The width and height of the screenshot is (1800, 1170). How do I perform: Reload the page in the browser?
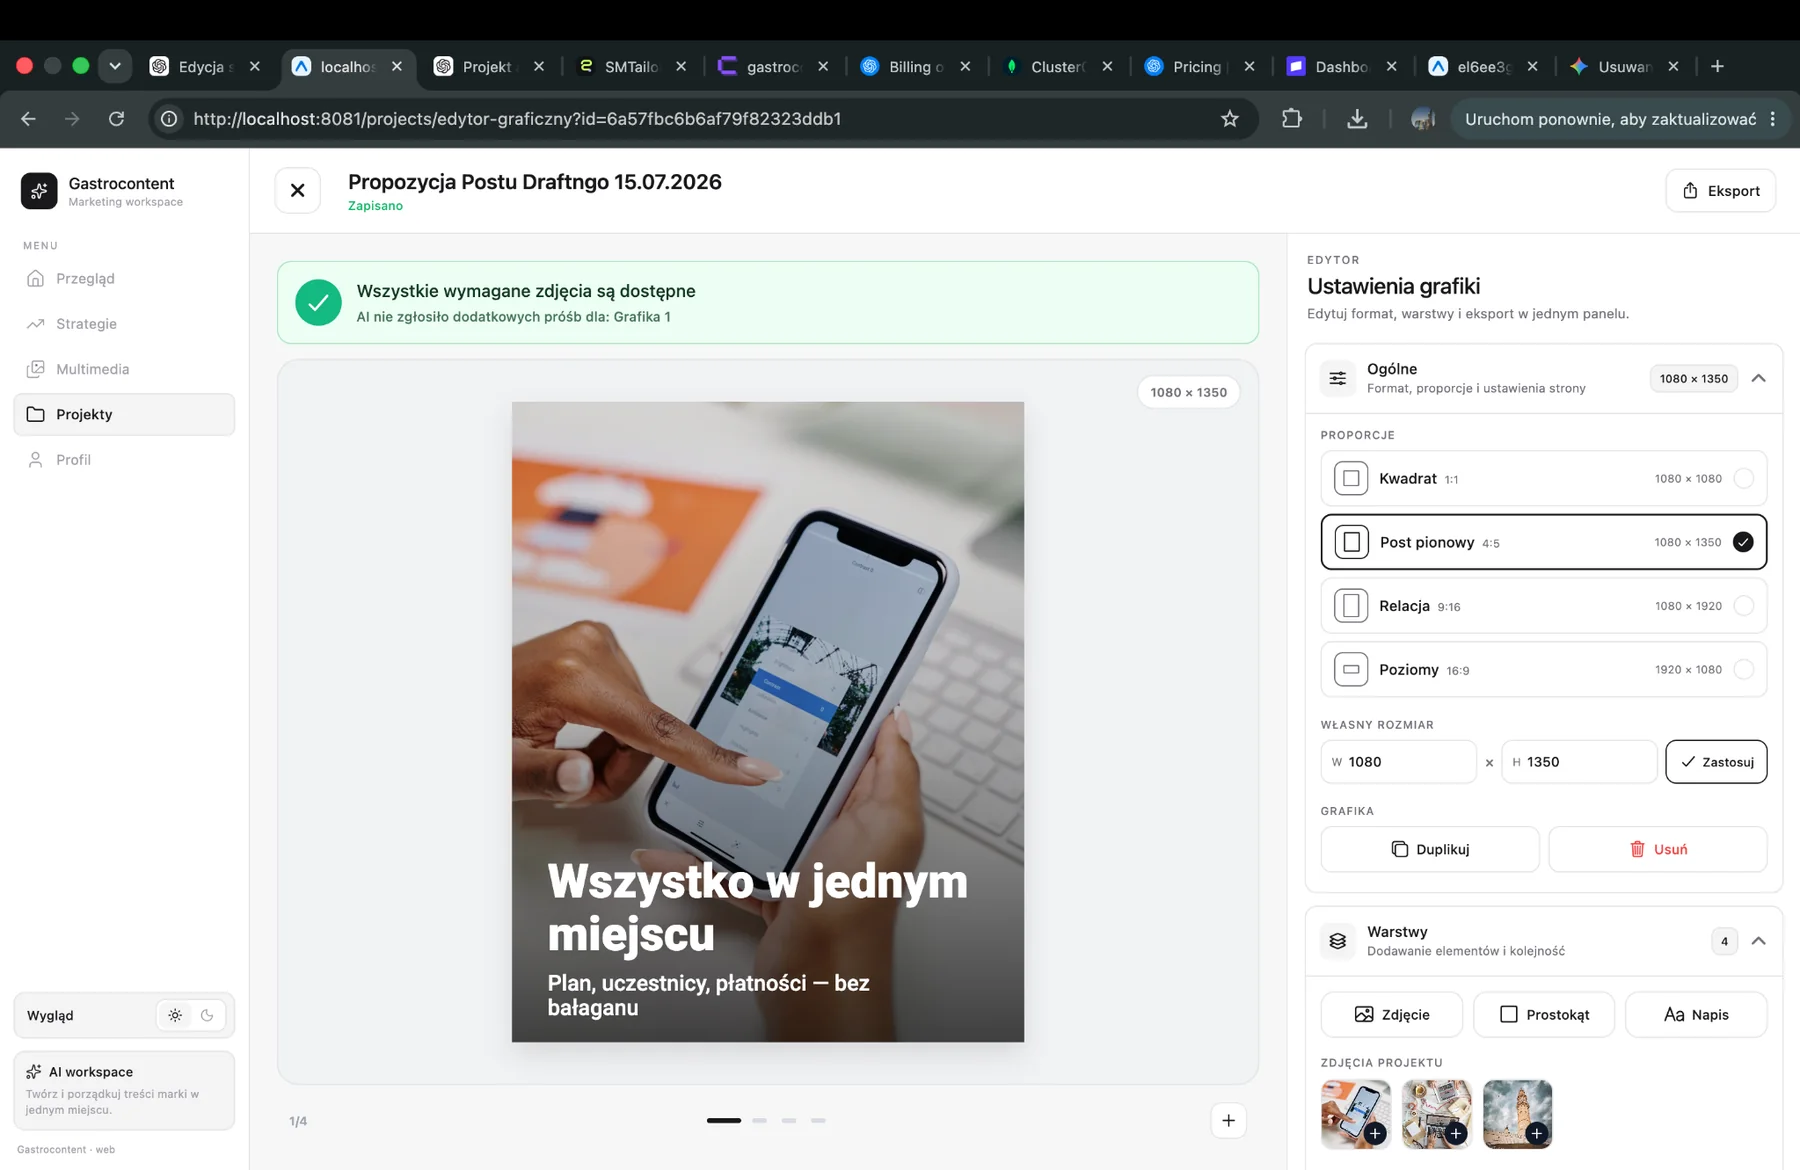click(x=116, y=119)
